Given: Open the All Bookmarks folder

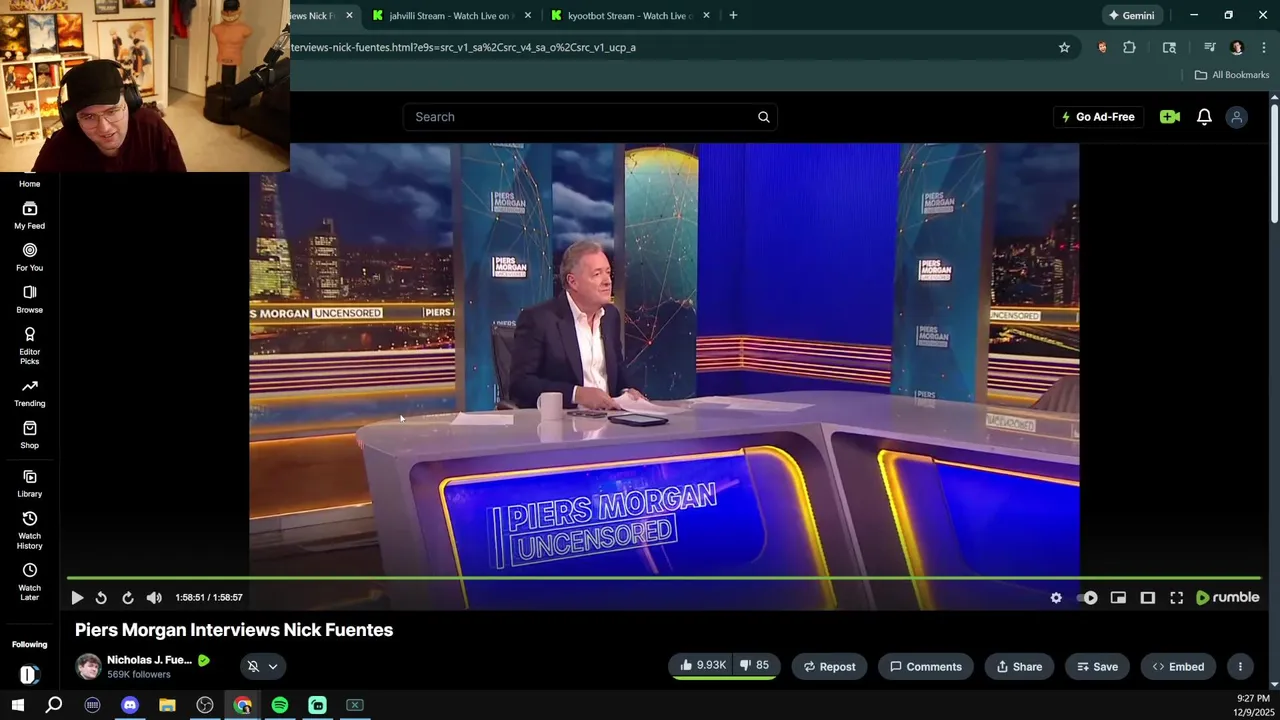Looking at the screenshot, I should 1232,75.
